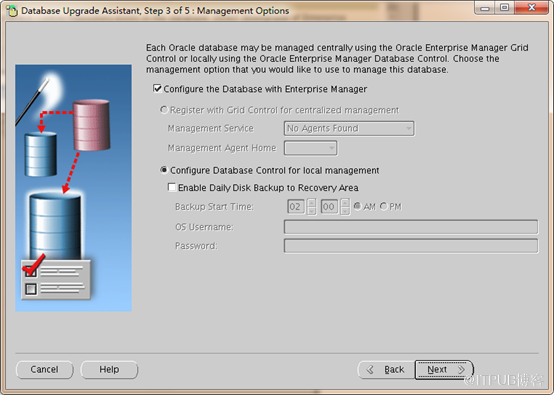This screenshot has height=395, width=554.
Task: Select the AM radio button
Action: tap(358, 206)
